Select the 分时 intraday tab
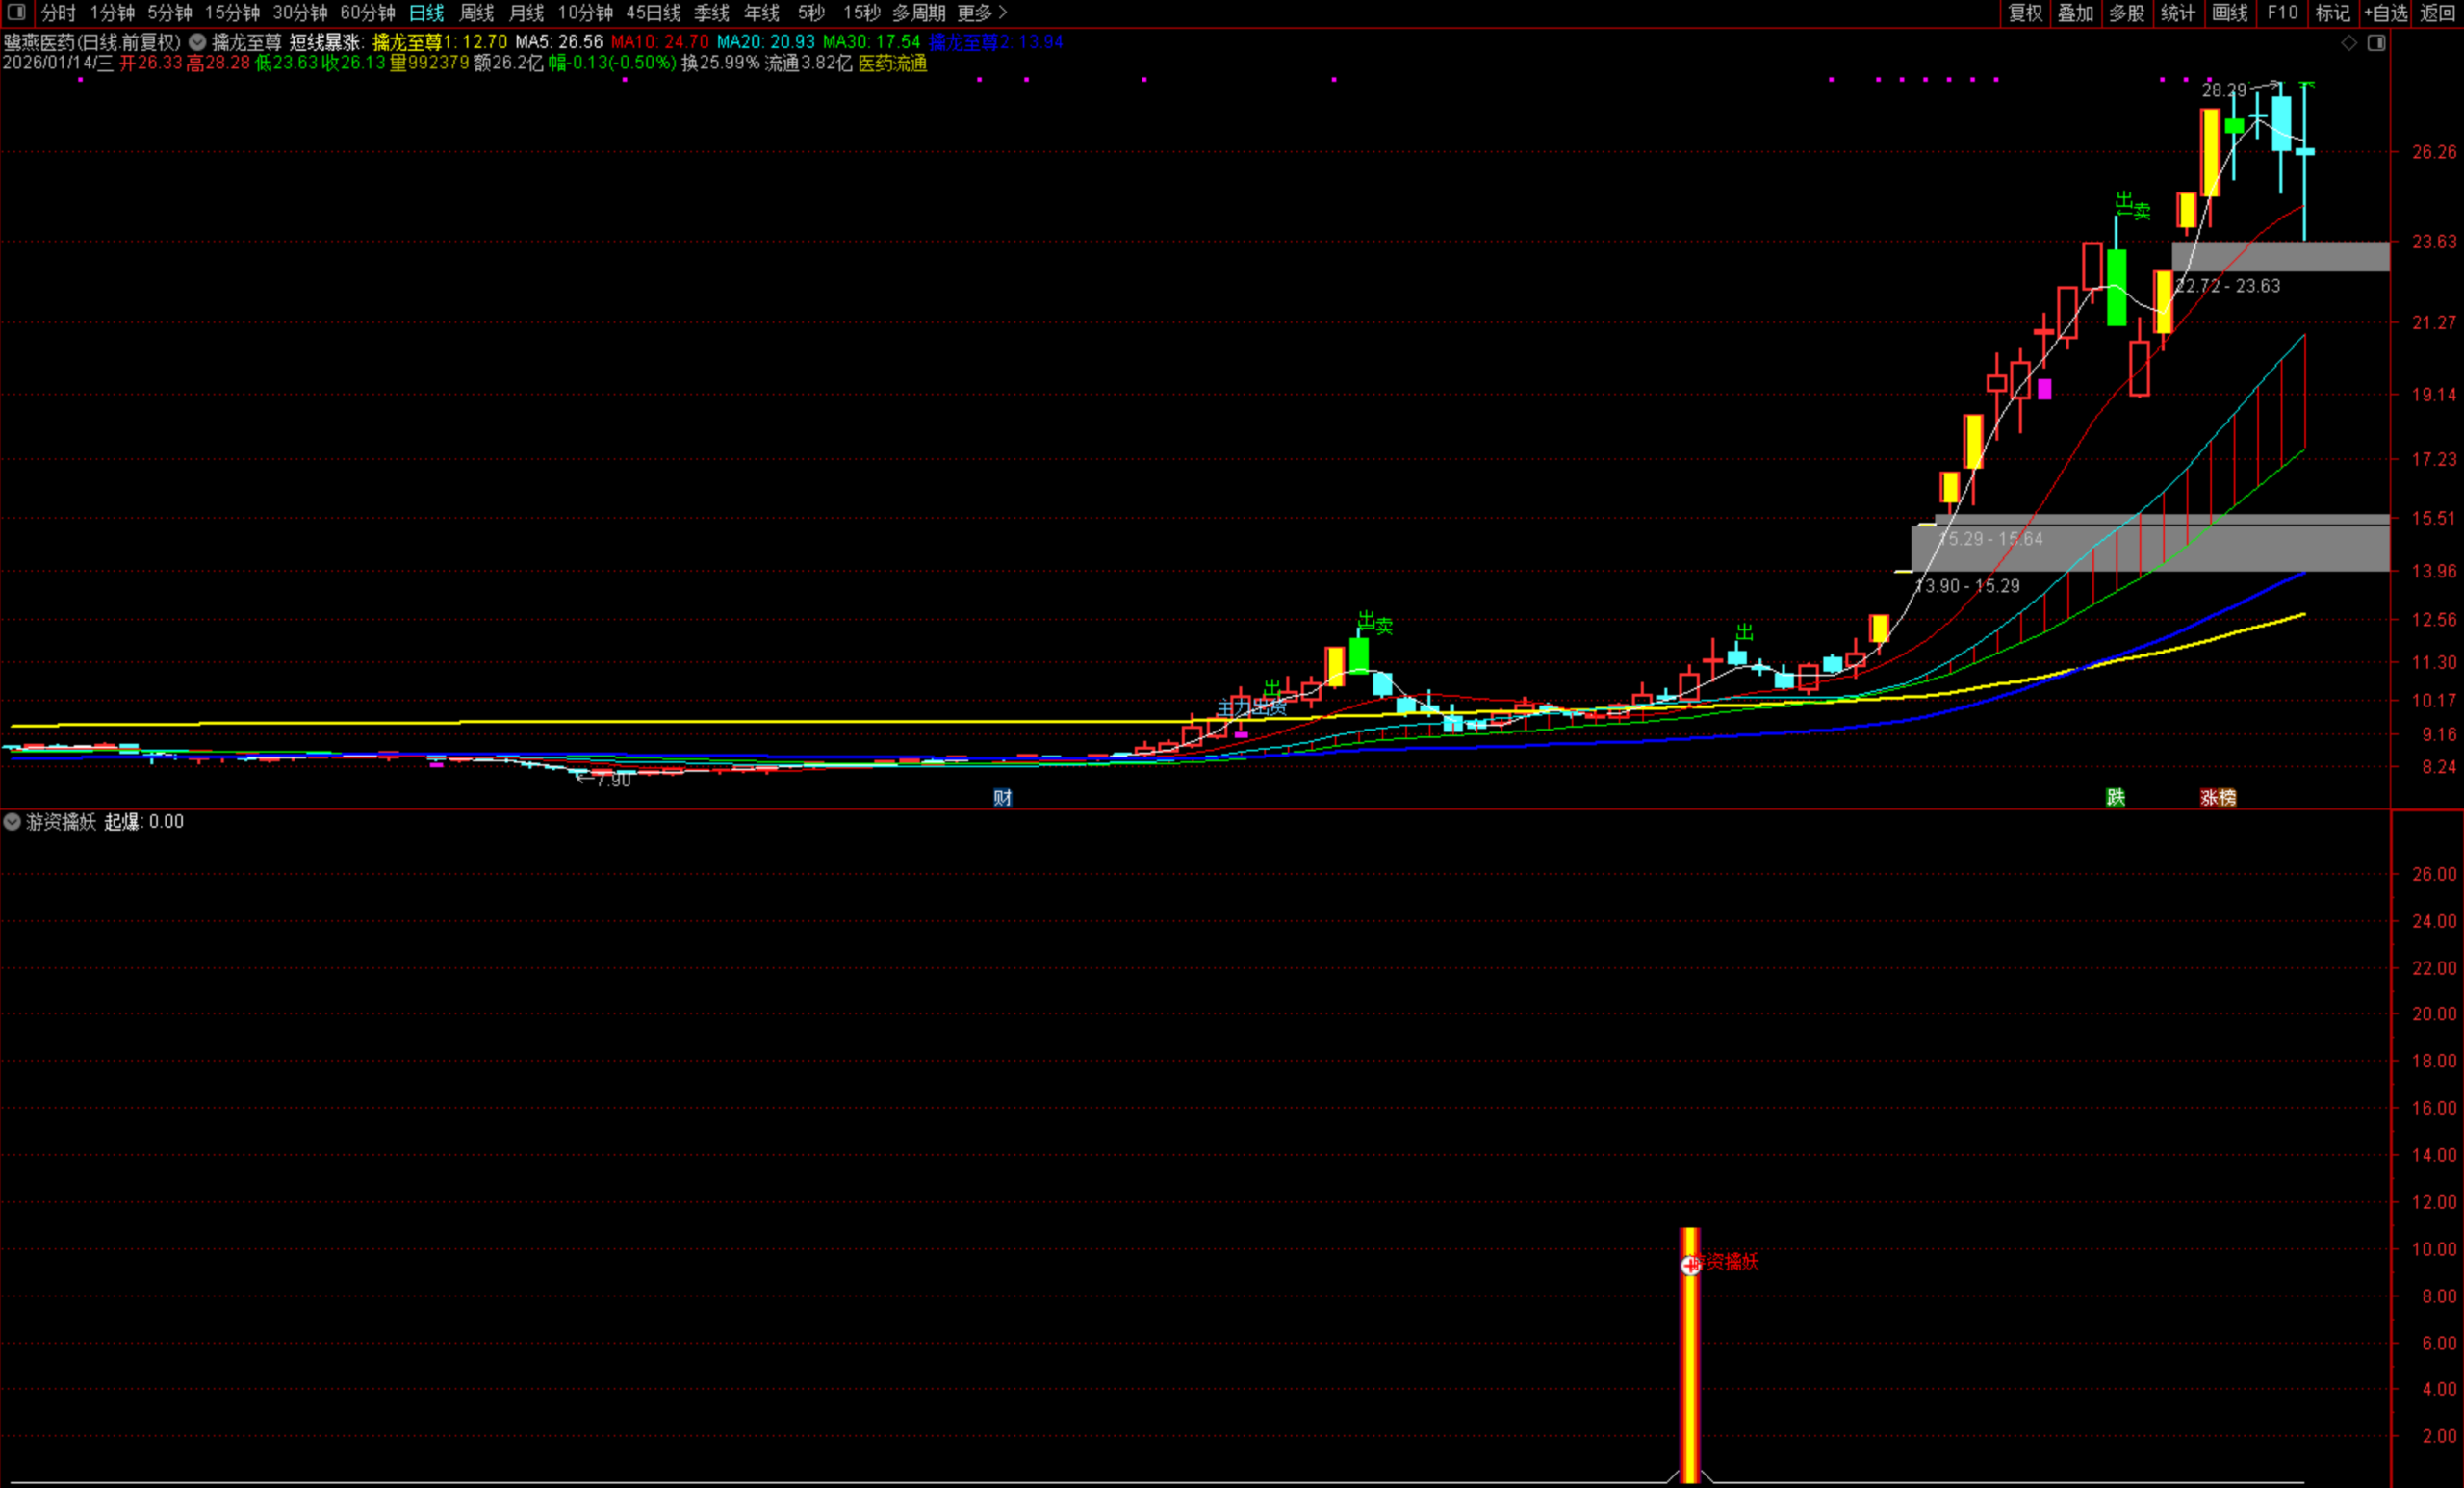2464x1488 pixels. [x=58, y=13]
